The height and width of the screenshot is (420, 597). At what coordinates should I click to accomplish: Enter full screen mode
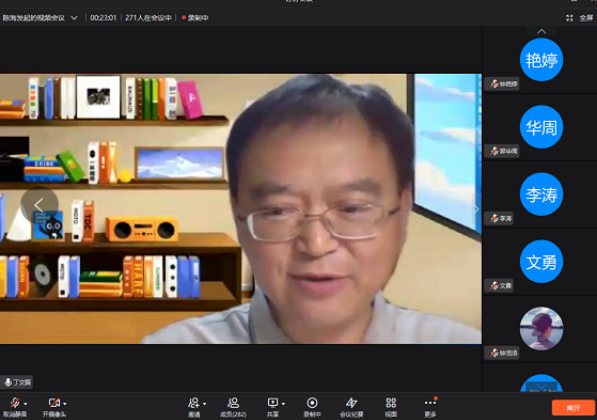coord(579,18)
